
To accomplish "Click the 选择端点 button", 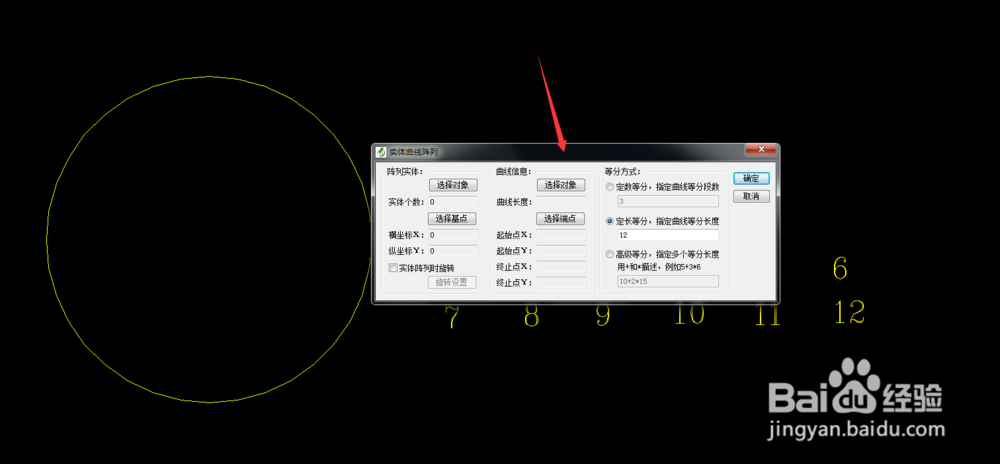I will (x=561, y=219).
